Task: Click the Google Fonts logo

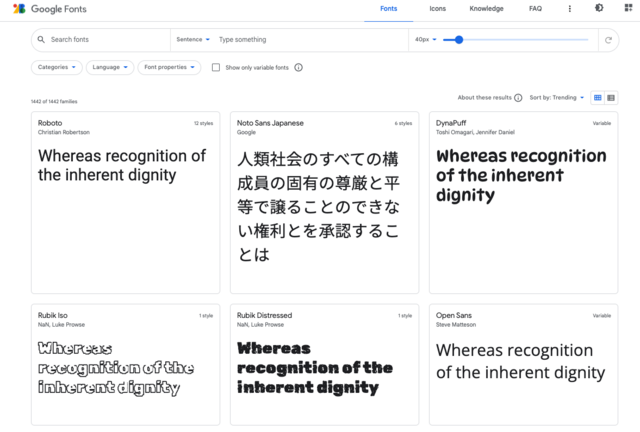Action: coord(49,9)
